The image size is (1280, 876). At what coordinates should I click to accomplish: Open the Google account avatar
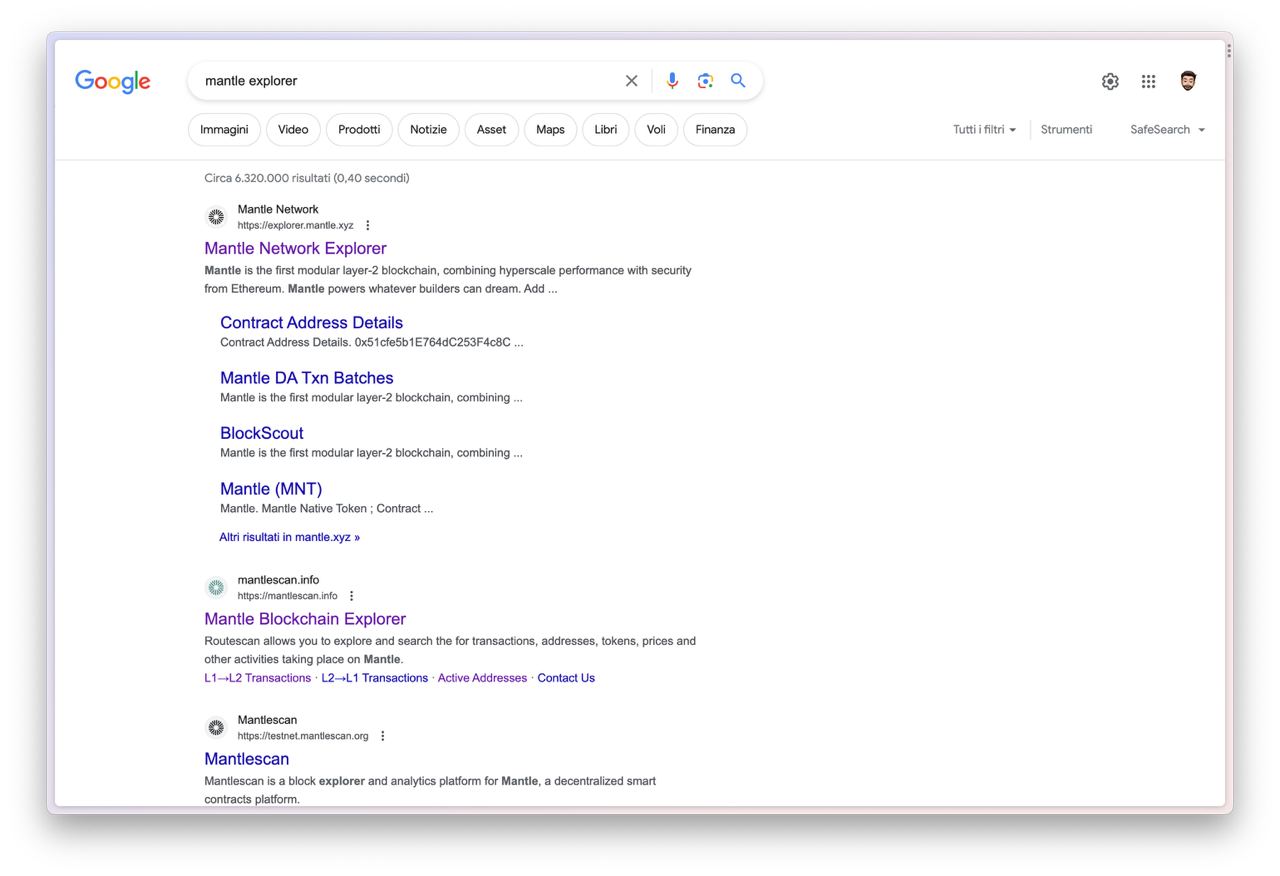[x=1188, y=81]
